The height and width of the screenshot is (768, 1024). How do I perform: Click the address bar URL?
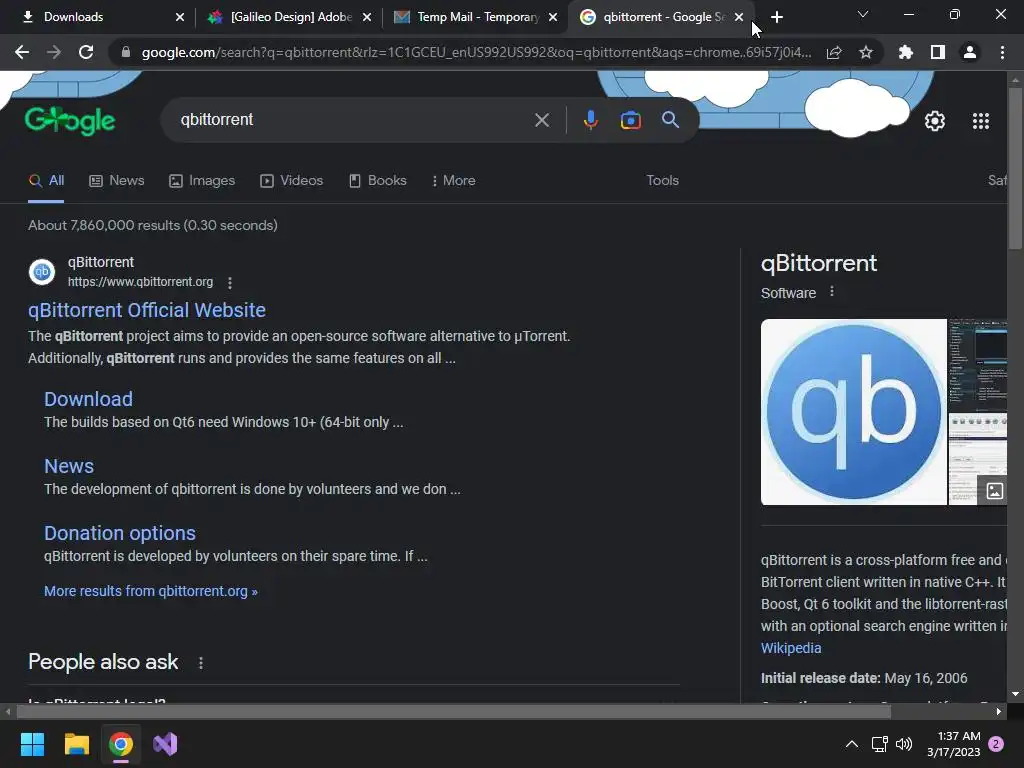476,52
